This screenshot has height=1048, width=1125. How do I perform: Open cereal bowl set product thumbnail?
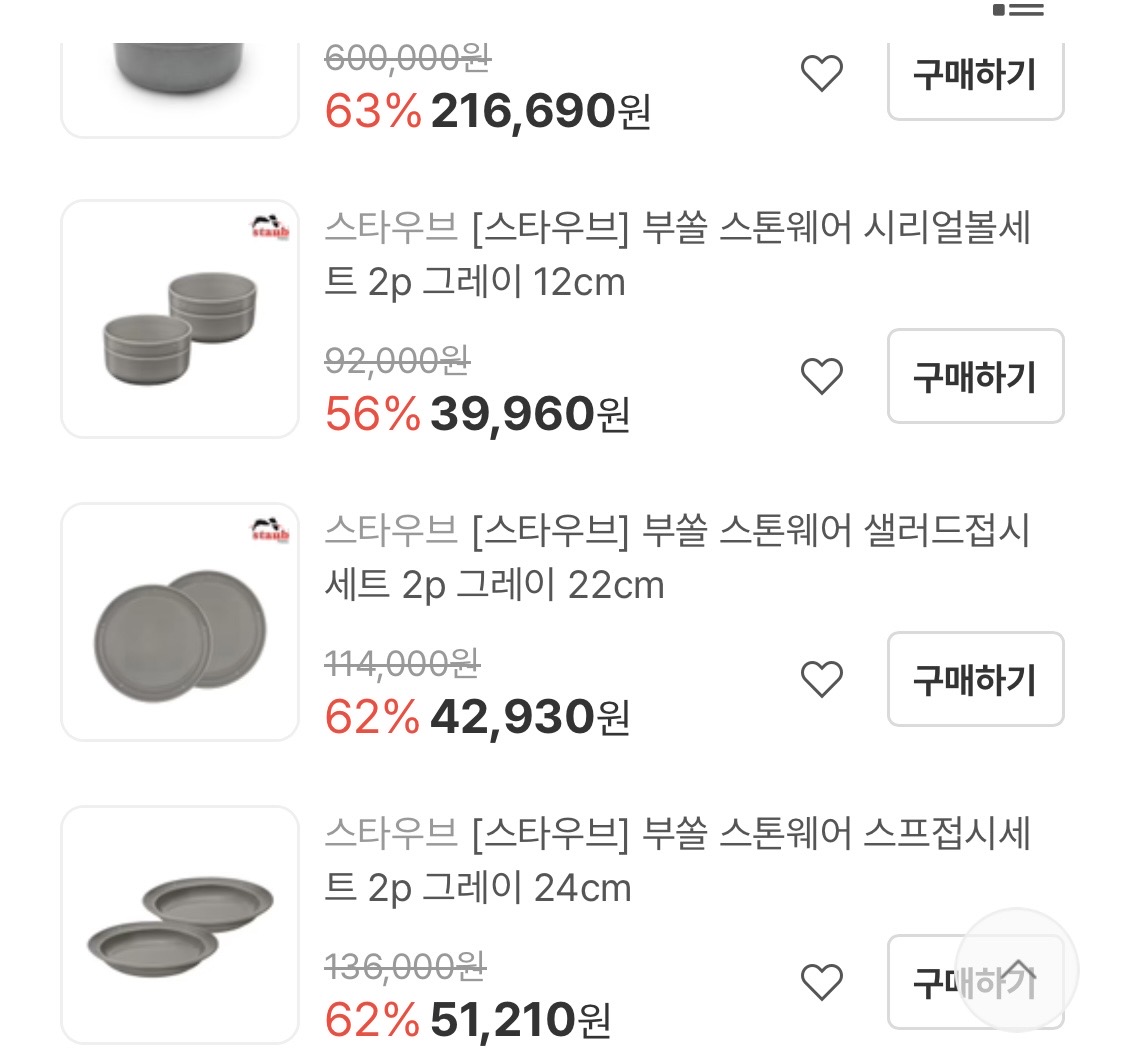click(x=180, y=319)
